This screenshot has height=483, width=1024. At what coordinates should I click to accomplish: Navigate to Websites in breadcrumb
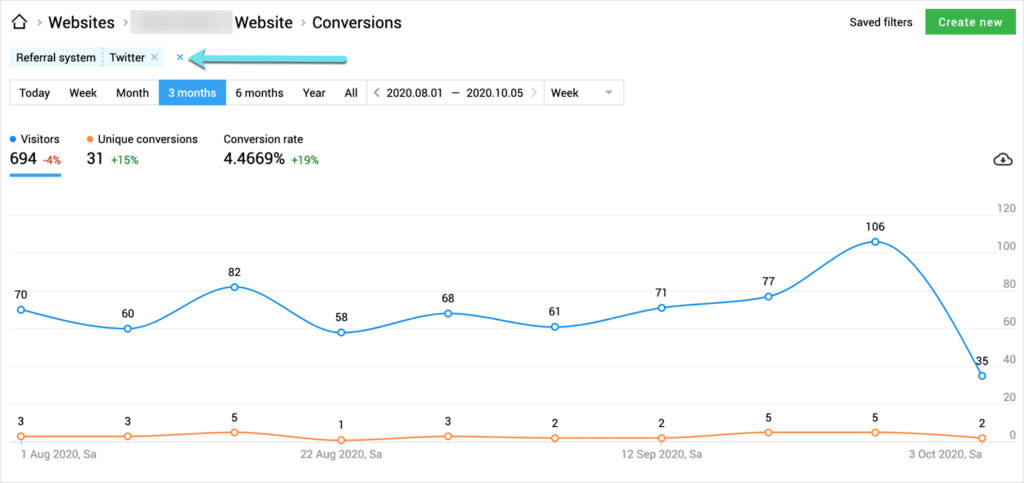[80, 22]
